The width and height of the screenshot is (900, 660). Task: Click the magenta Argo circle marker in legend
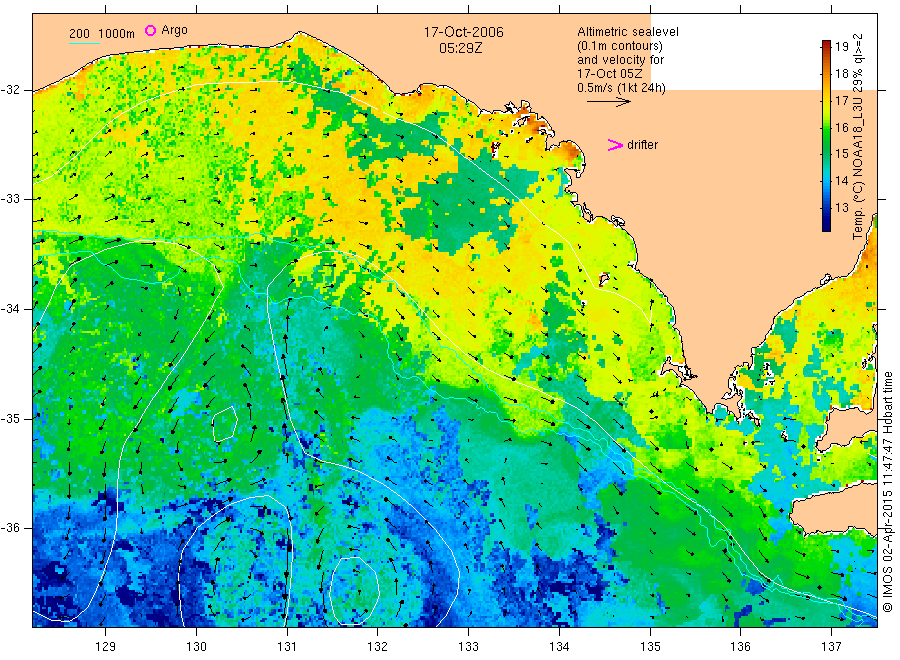click(x=150, y=30)
